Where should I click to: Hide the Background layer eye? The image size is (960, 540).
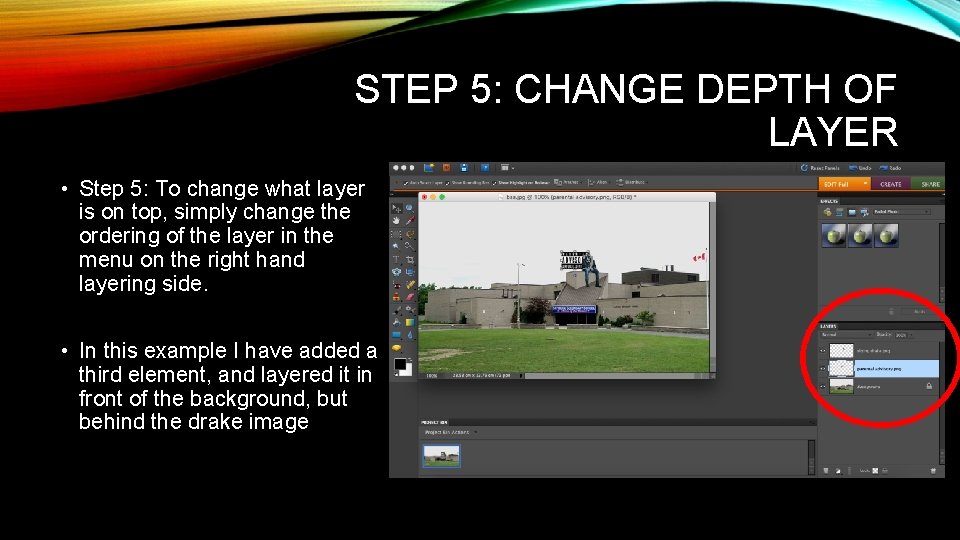click(x=822, y=387)
